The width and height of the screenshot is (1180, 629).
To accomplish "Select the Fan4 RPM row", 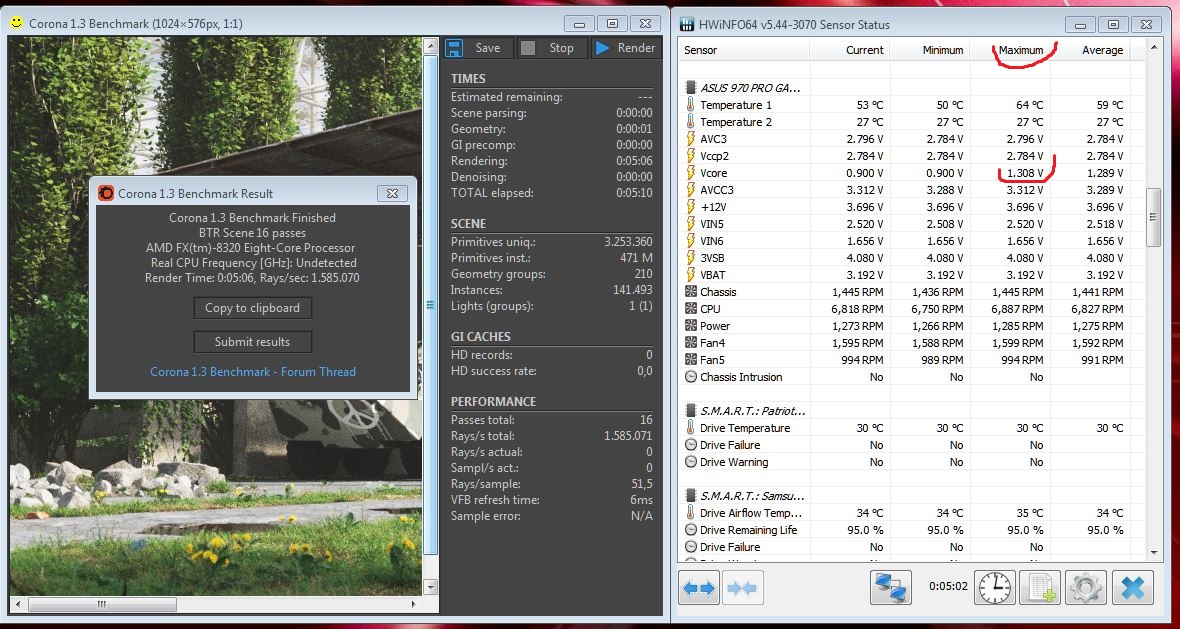I will coord(911,343).
